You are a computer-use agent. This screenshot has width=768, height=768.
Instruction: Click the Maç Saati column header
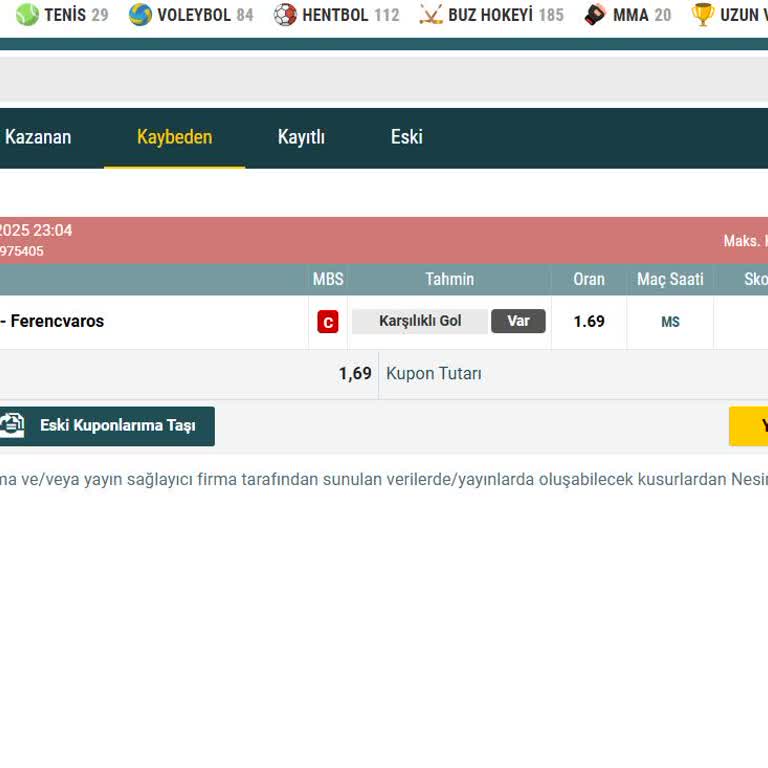click(x=670, y=279)
